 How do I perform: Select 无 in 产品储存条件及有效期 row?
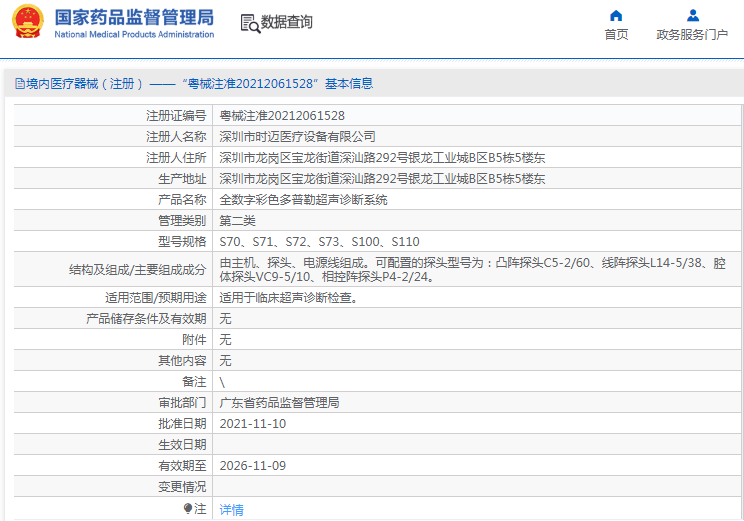coord(225,318)
